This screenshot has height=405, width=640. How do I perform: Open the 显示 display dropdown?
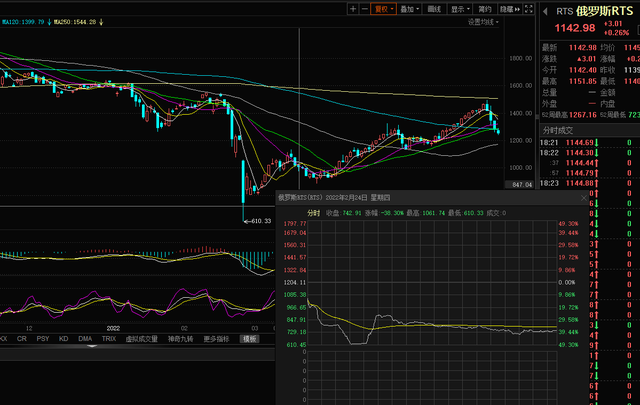460,9
